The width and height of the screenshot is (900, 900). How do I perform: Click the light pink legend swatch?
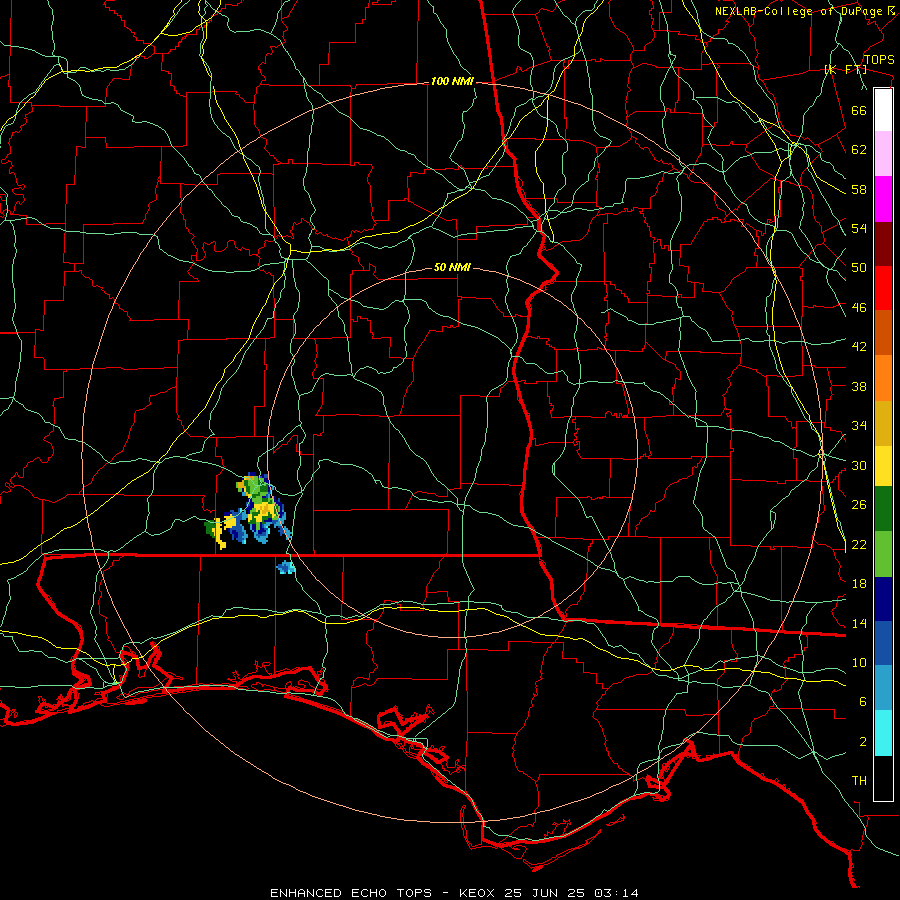(x=883, y=154)
